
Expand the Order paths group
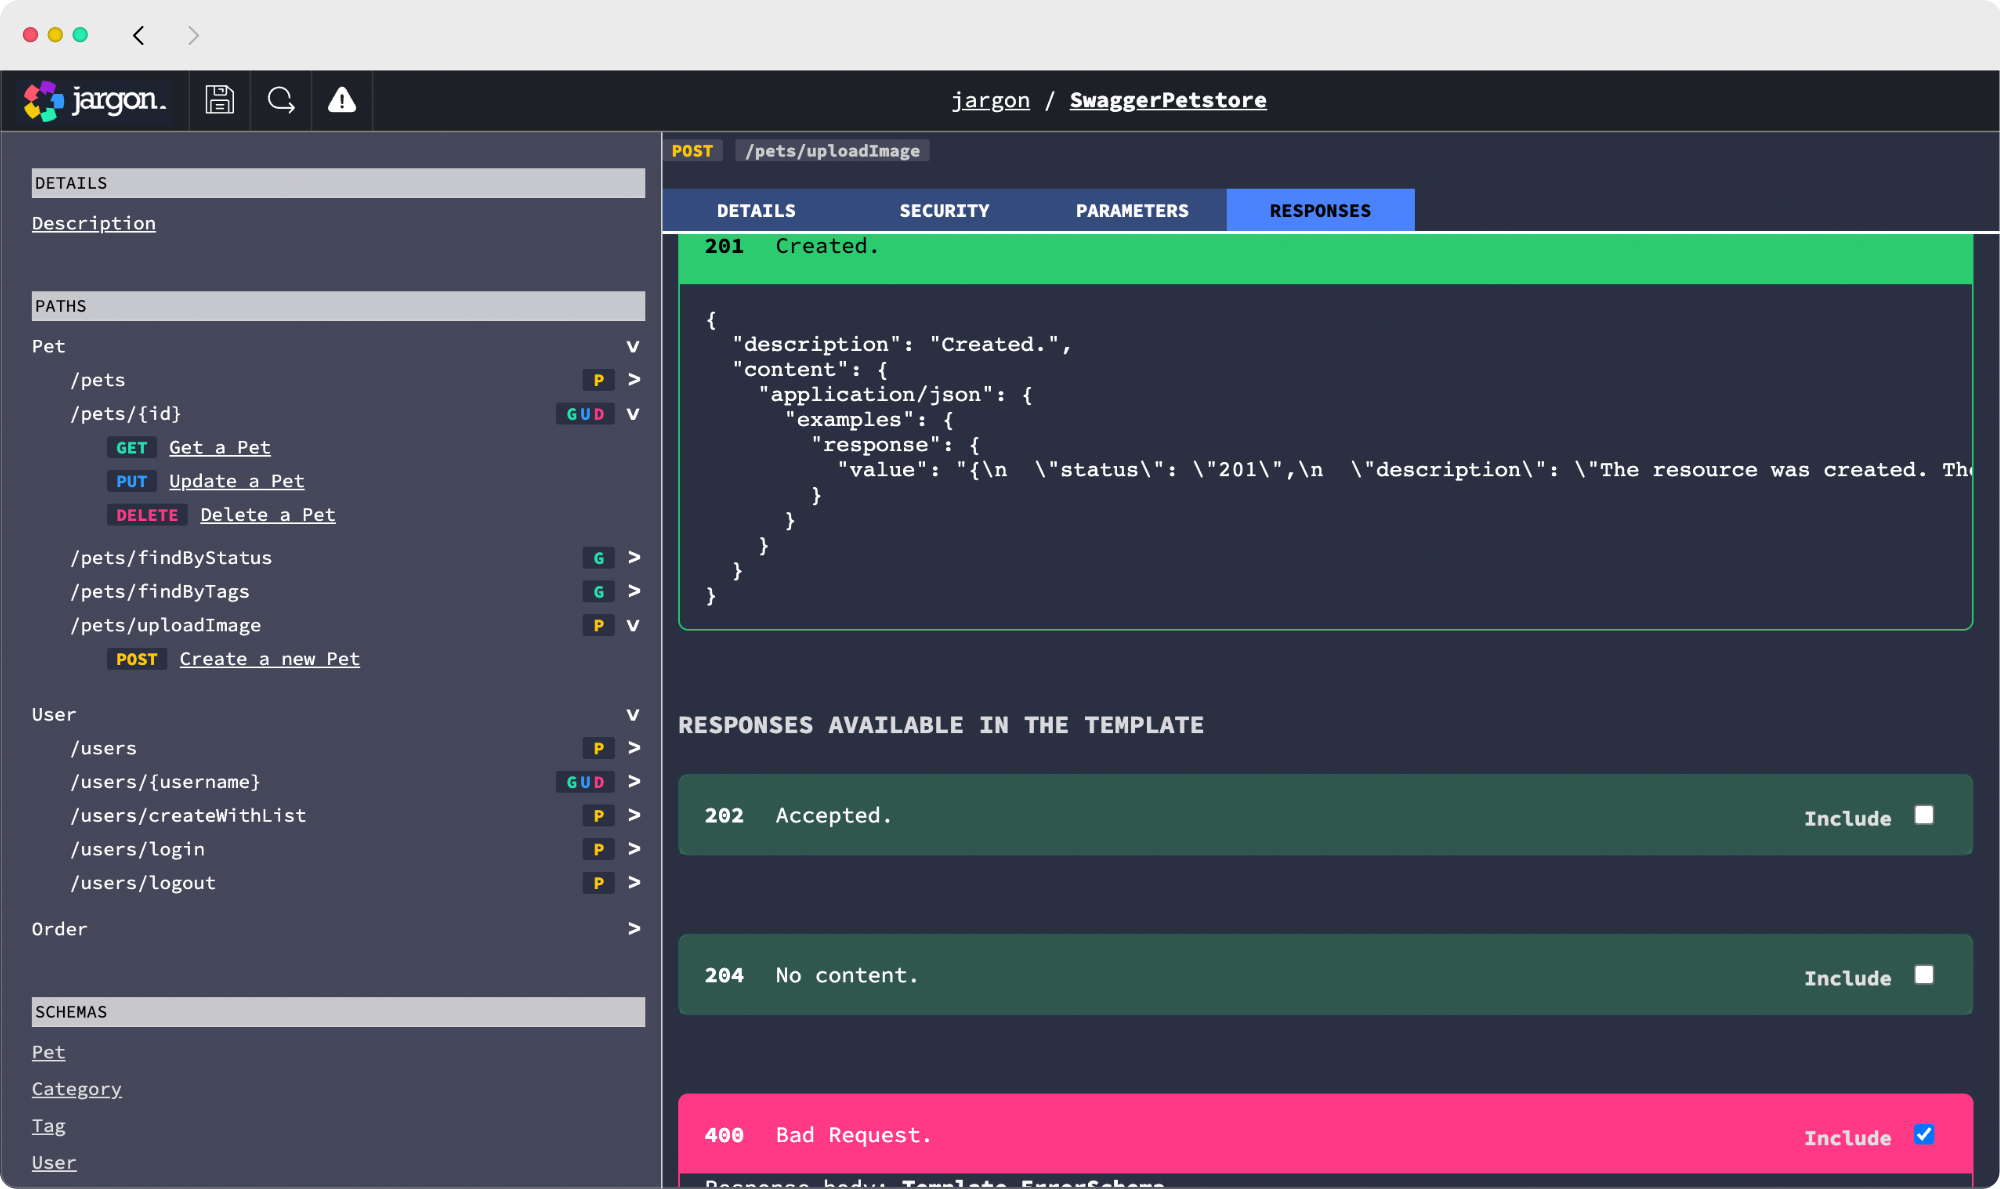634,929
